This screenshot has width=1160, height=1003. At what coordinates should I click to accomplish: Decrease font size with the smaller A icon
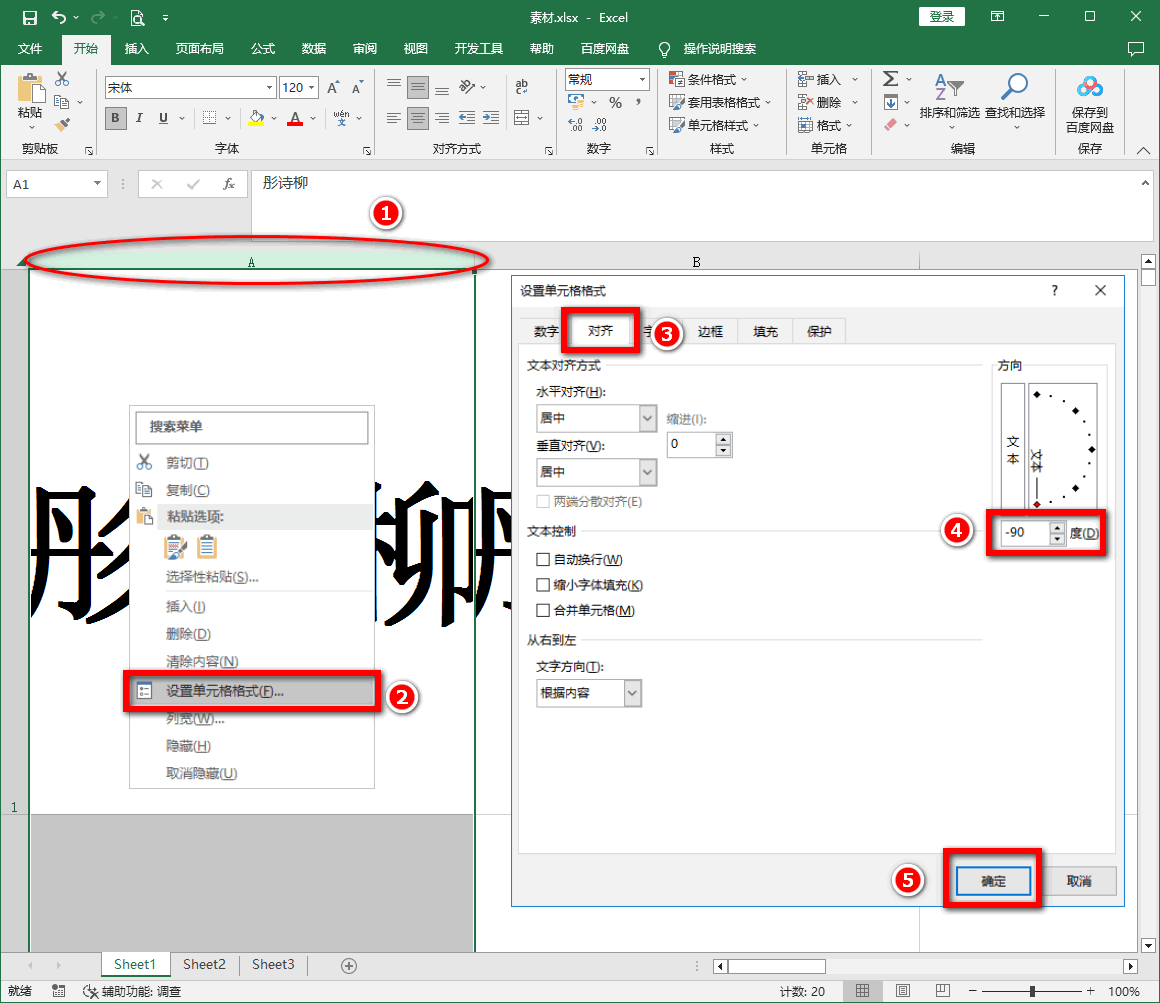tap(357, 87)
